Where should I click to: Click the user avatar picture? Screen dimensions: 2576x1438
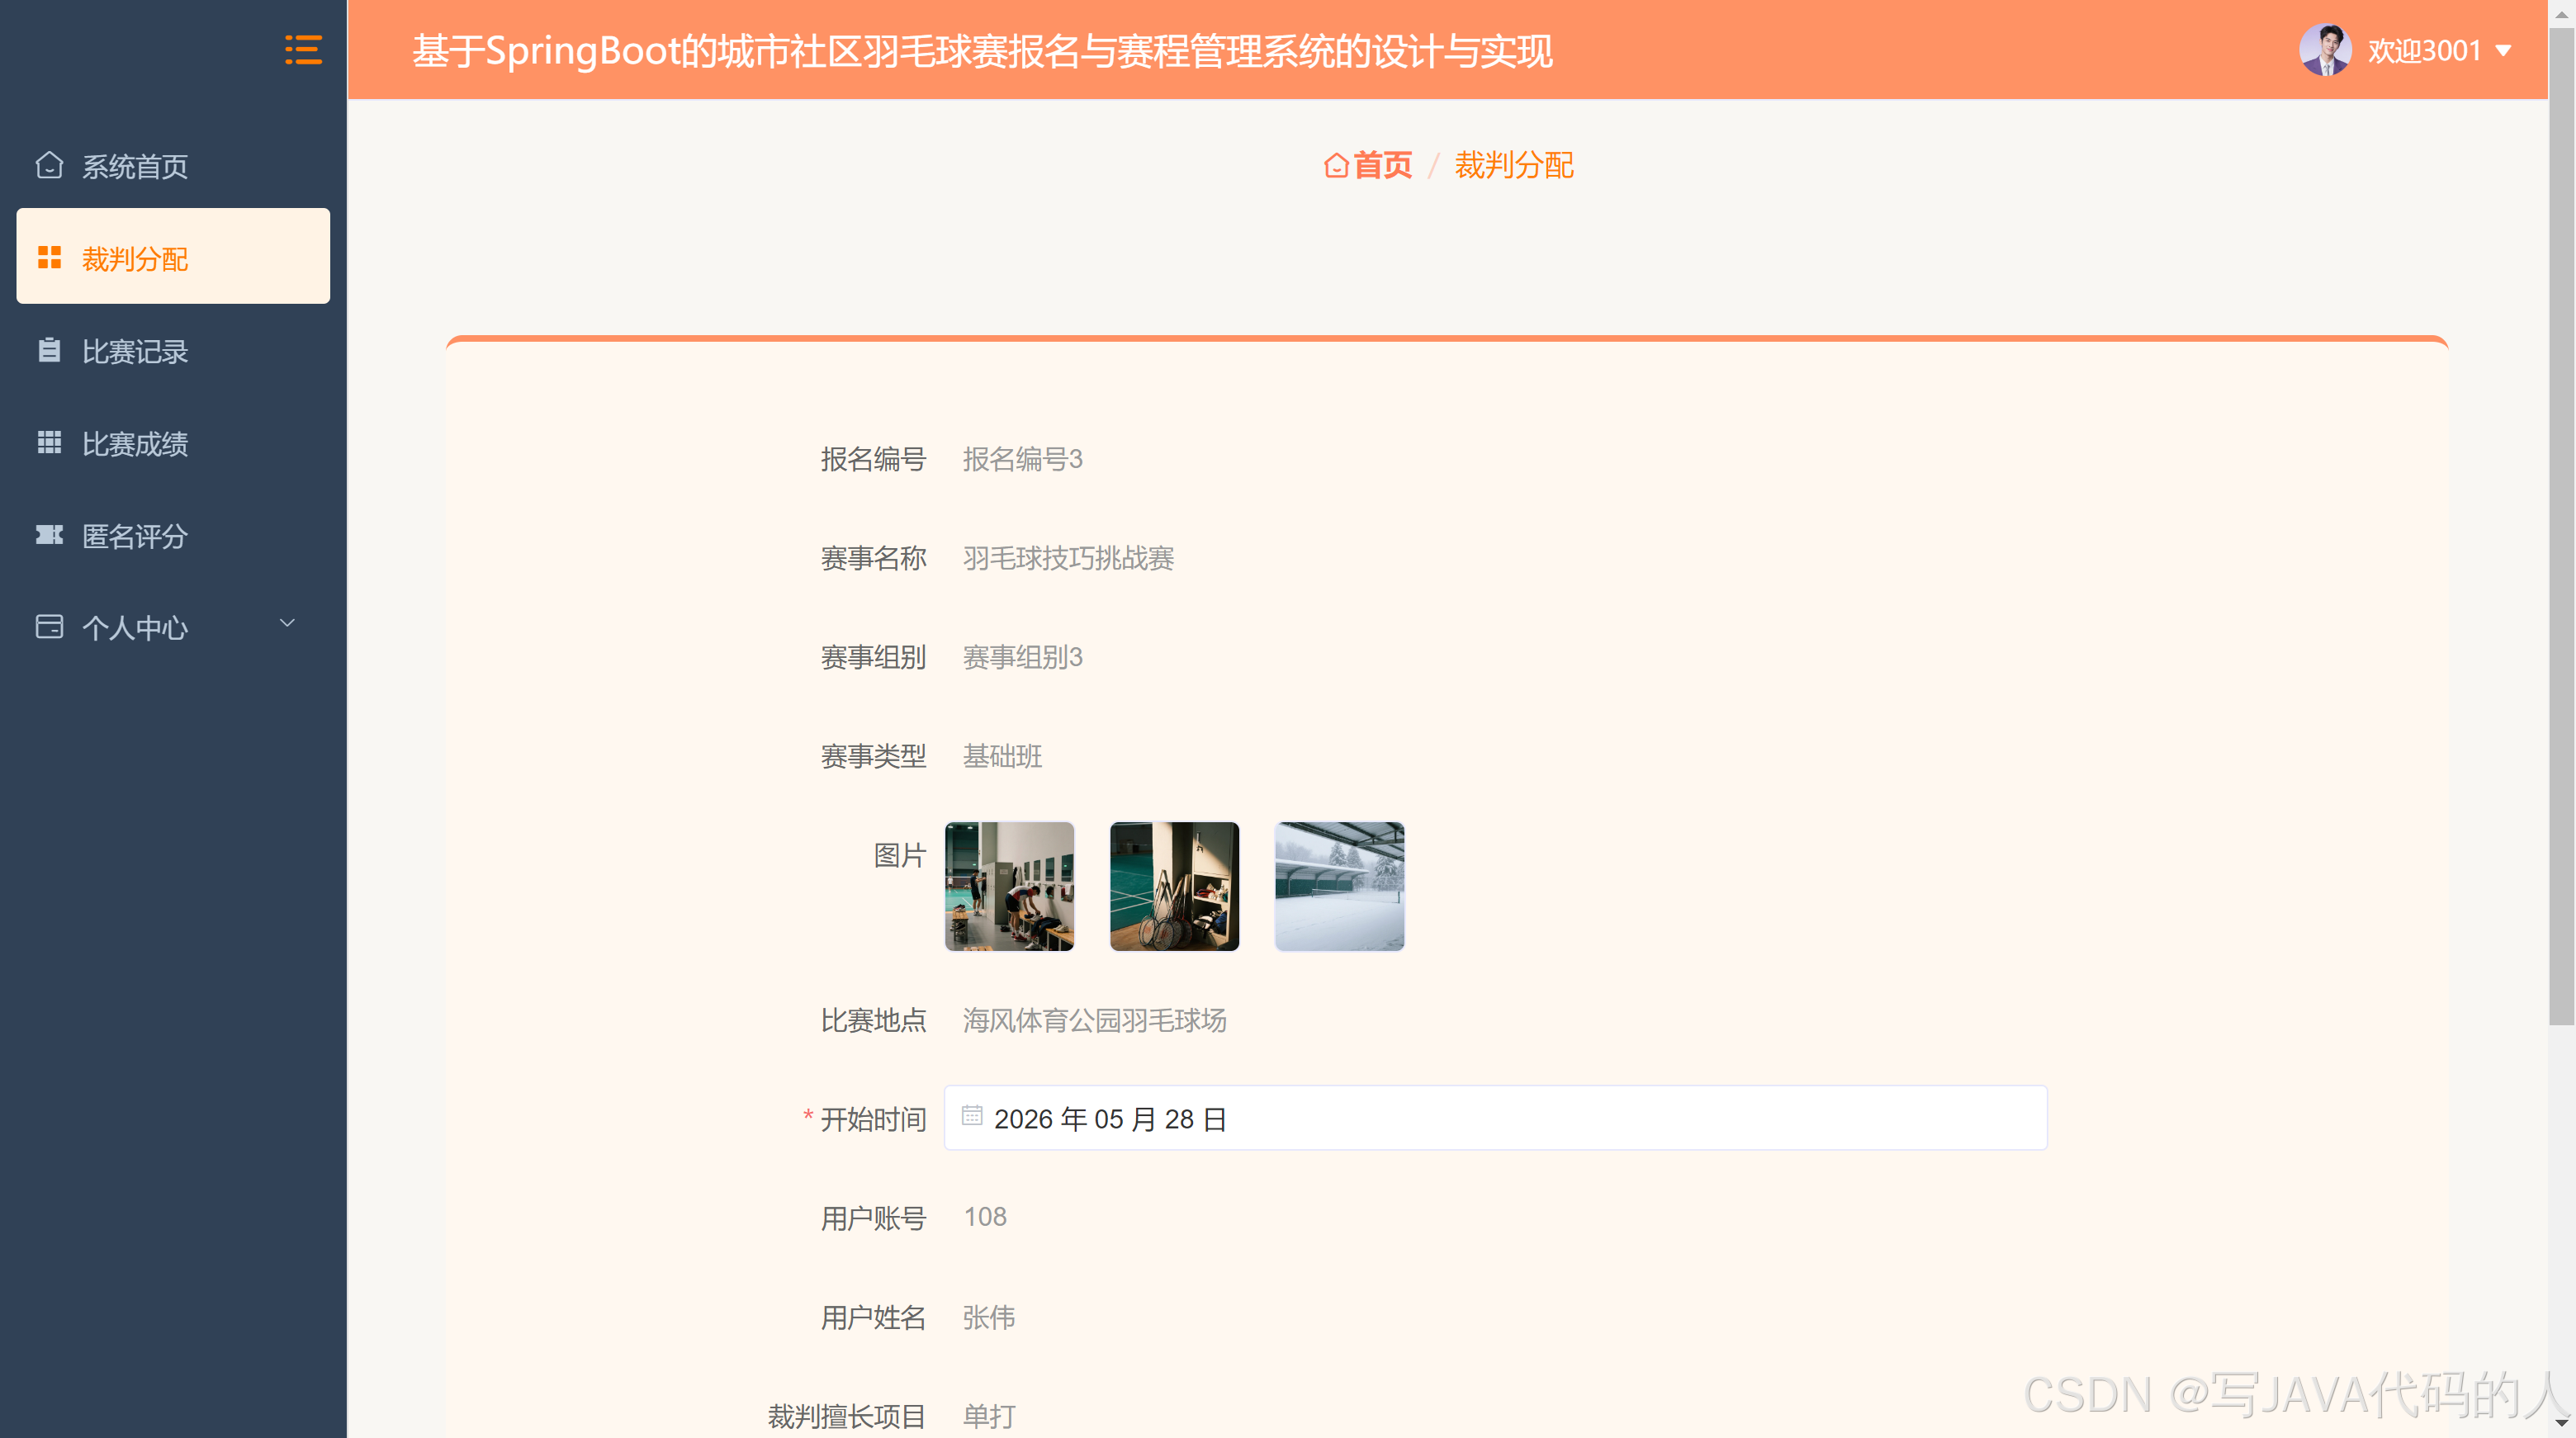2325,49
